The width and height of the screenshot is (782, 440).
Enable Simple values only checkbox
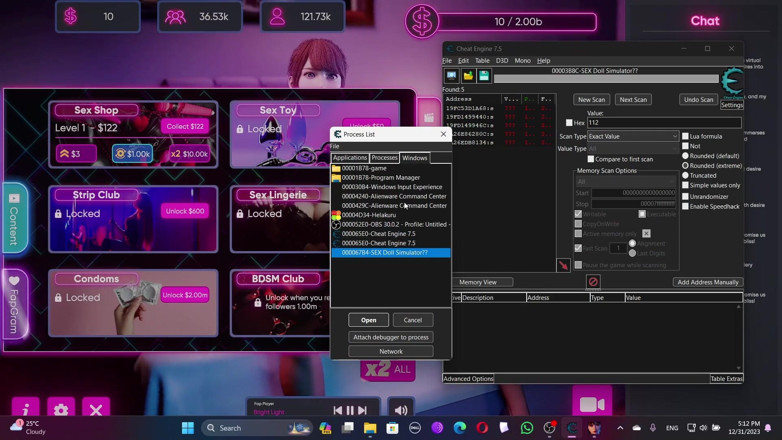(x=685, y=185)
